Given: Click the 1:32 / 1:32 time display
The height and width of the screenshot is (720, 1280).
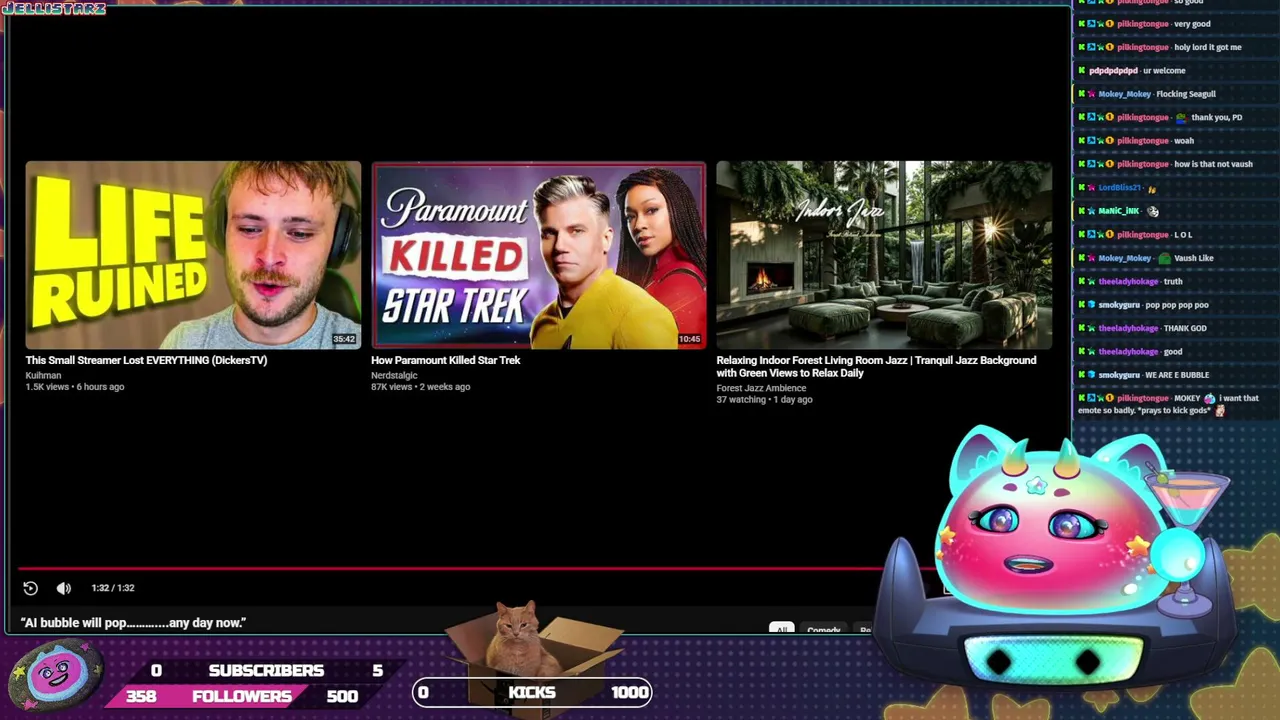Looking at the screenshot, I should (x=113, y=588).
